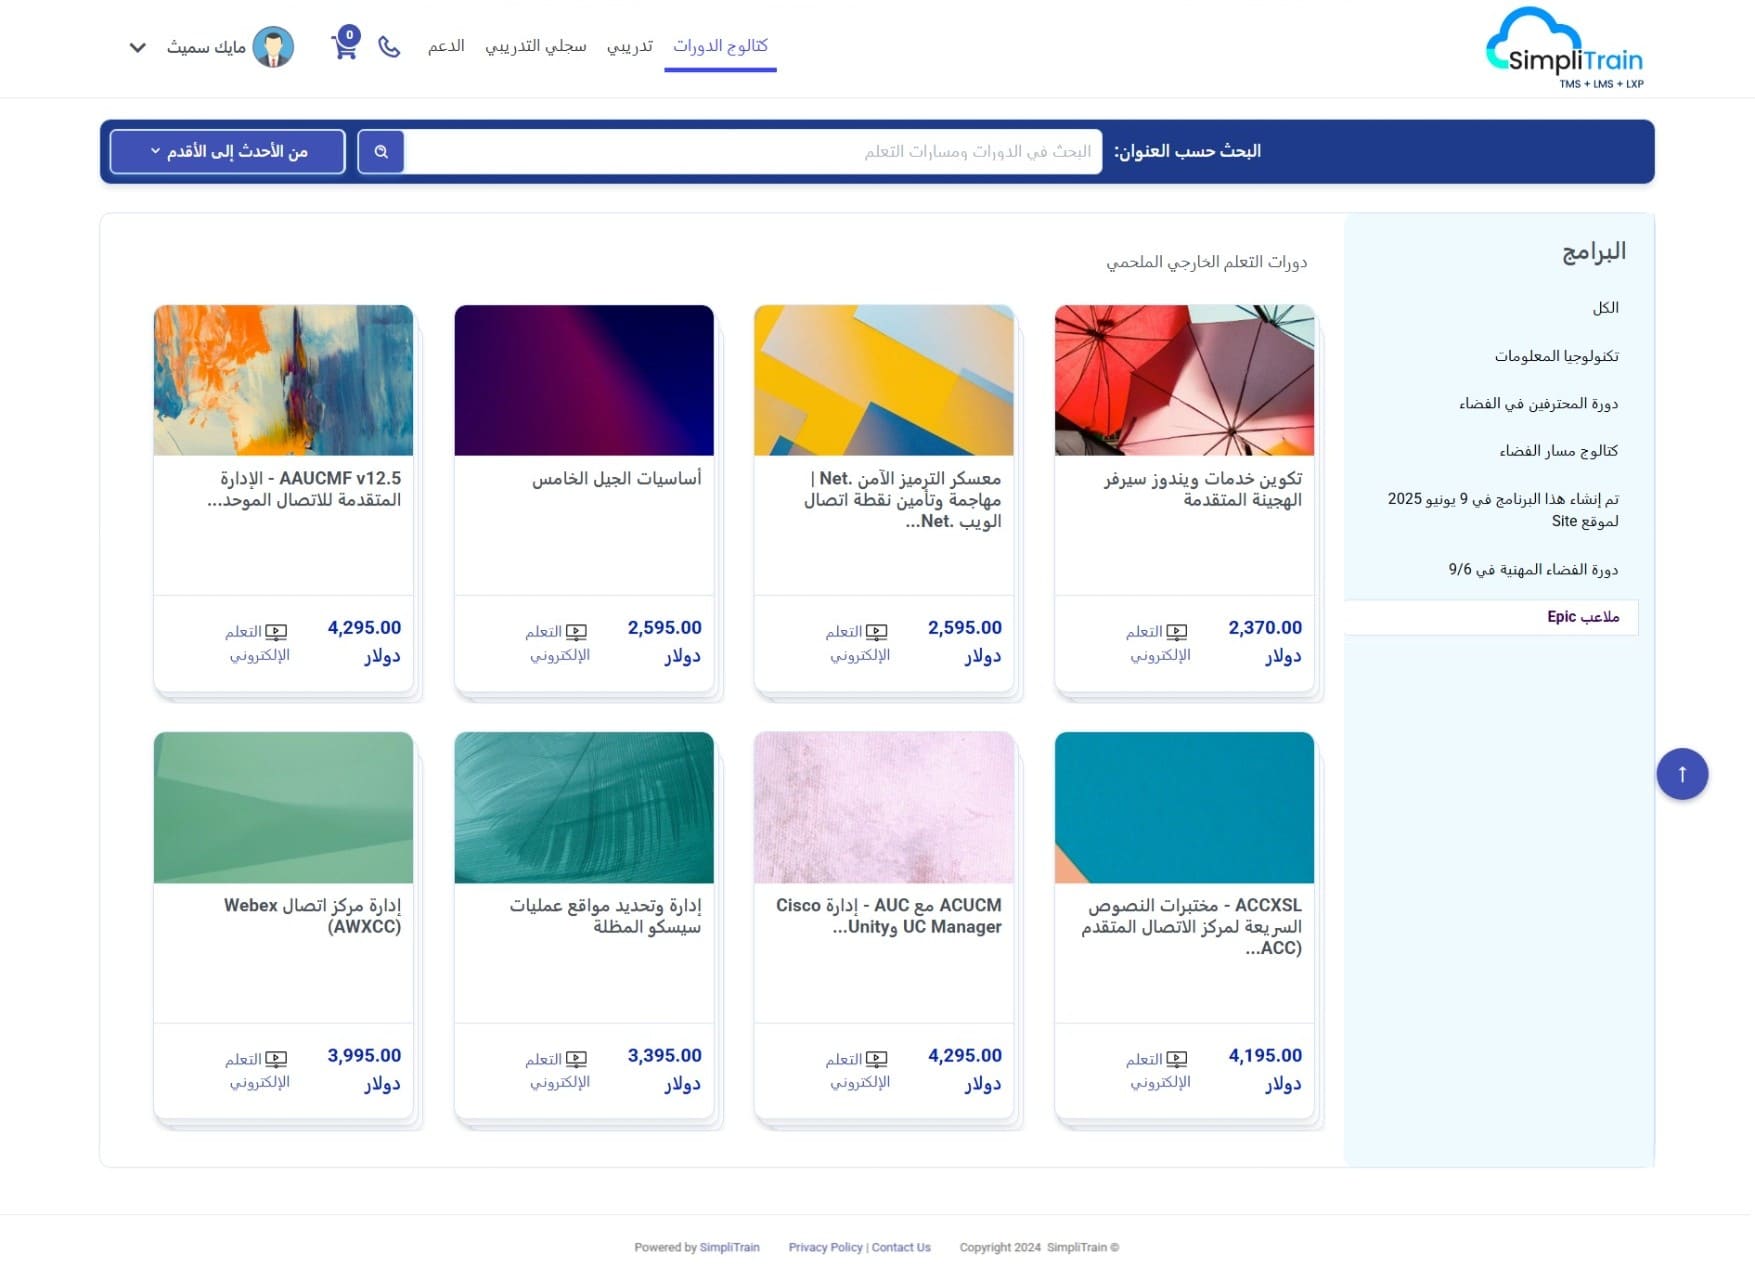Click e-learning icon on 4,195.00 ACCXSL card
1755x1279 pixels.
(1177, 1059)
